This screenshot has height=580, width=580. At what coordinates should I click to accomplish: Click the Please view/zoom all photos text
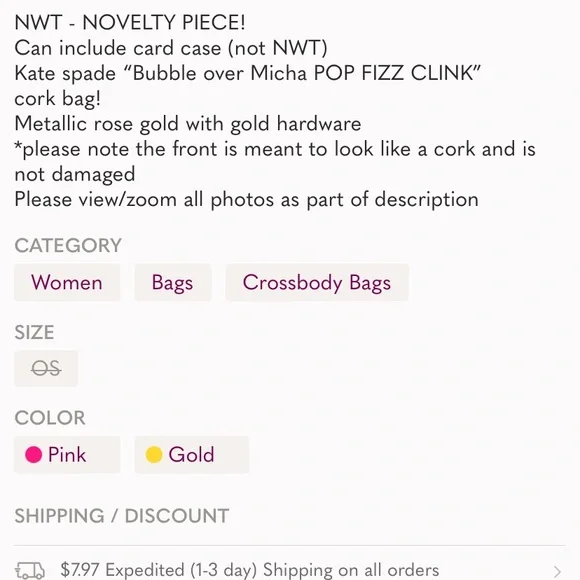click(x=246, y=200)
